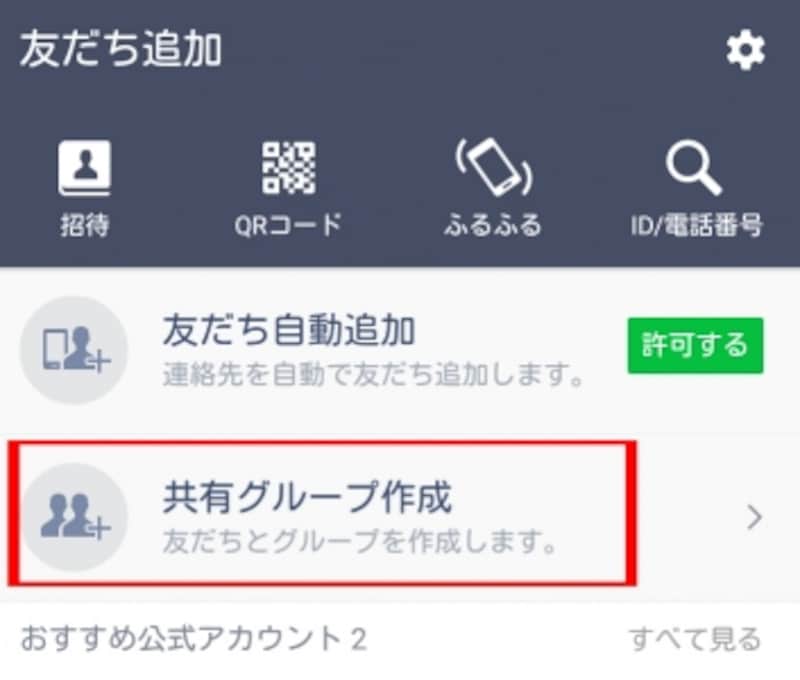800x680 pixels.
Task: Click the 許可する green button
Action: (695, 345)
